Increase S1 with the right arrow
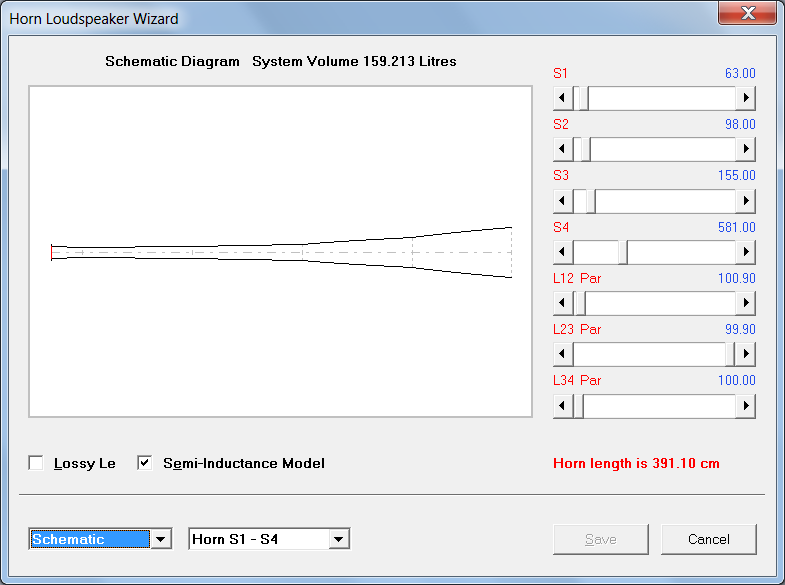This screenshot has height=585, width=785. pos(745,98)
